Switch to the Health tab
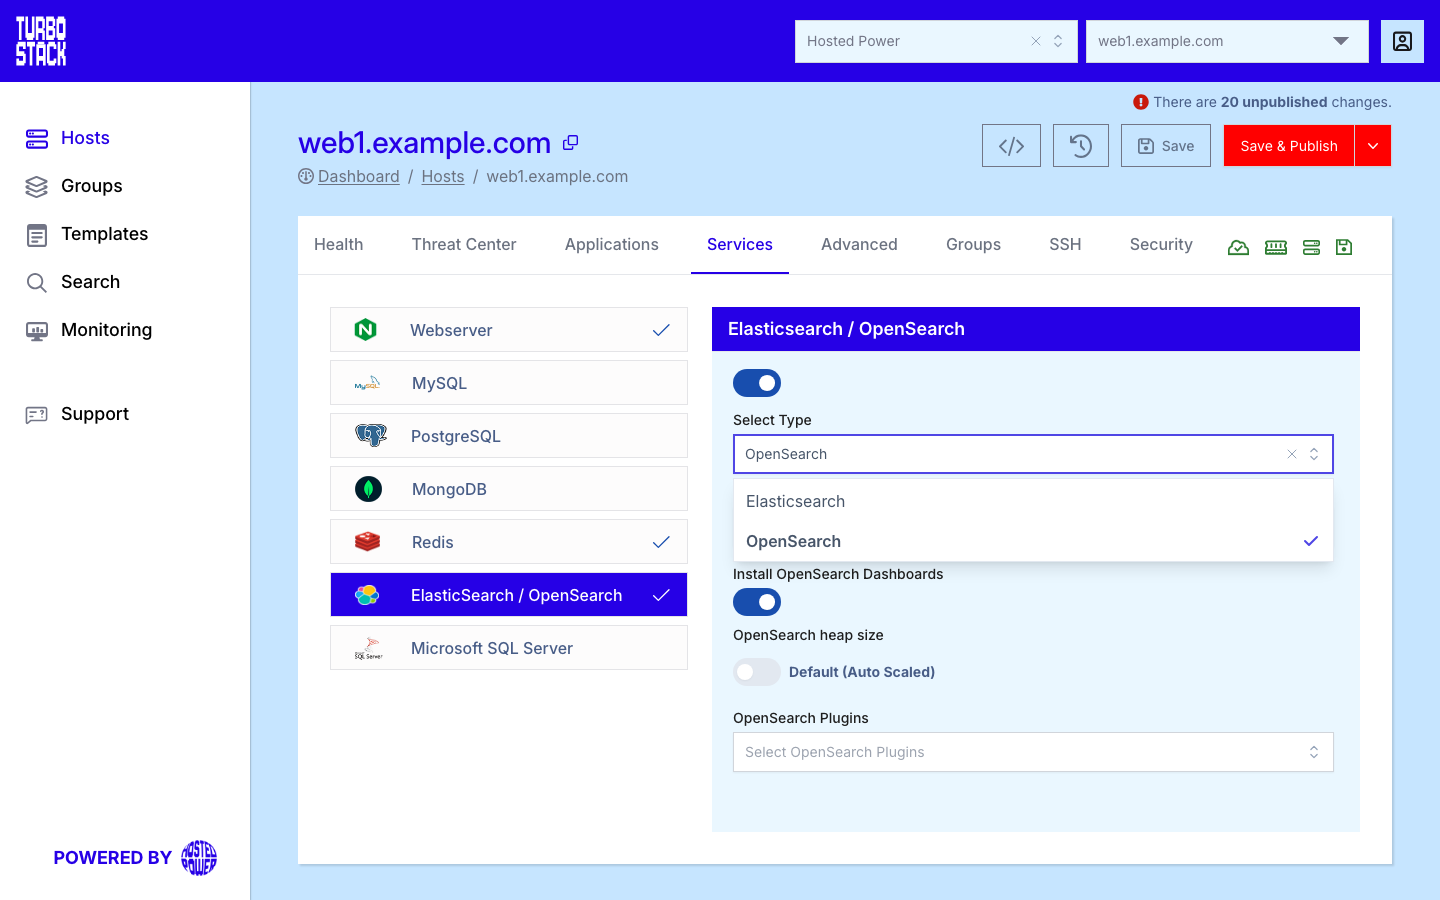1440x900 pixels. click(339, 245)
